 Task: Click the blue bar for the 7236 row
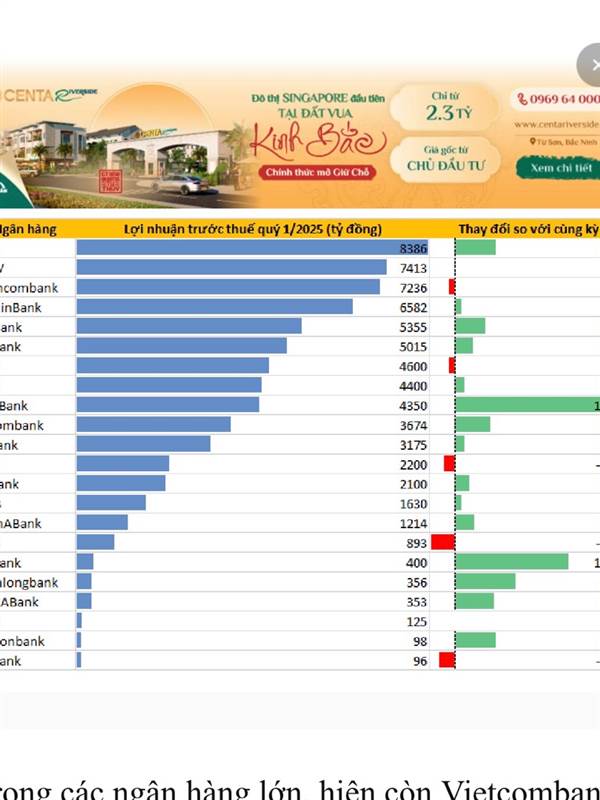point(228,287)
